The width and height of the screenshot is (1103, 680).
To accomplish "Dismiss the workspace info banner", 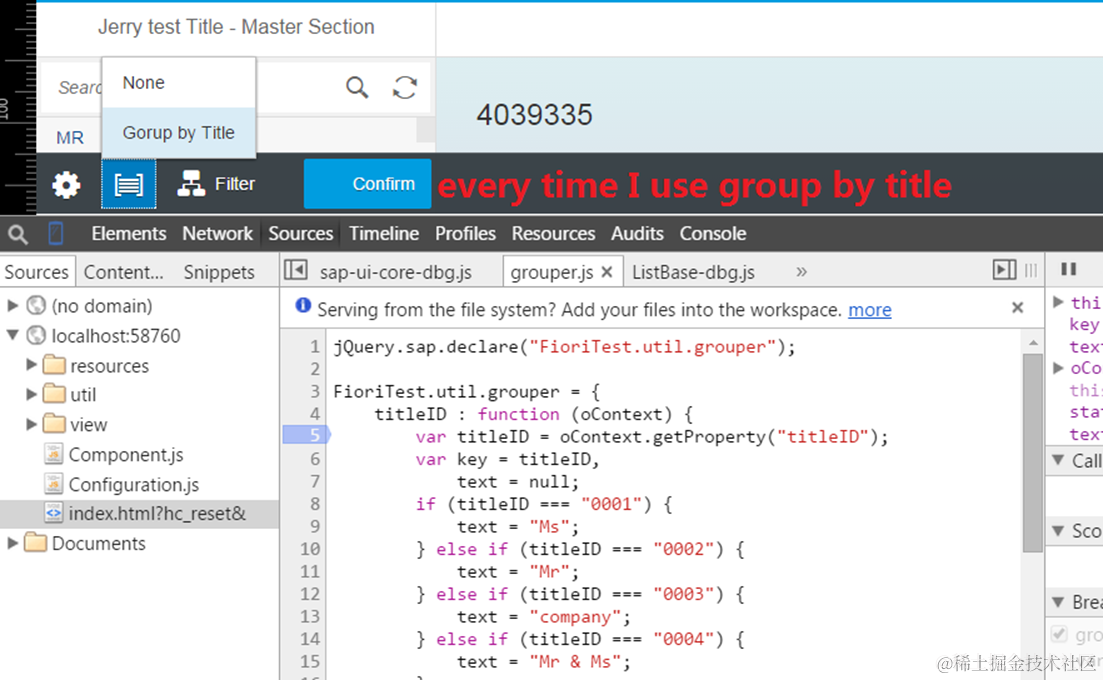I will pos(1017,307).
